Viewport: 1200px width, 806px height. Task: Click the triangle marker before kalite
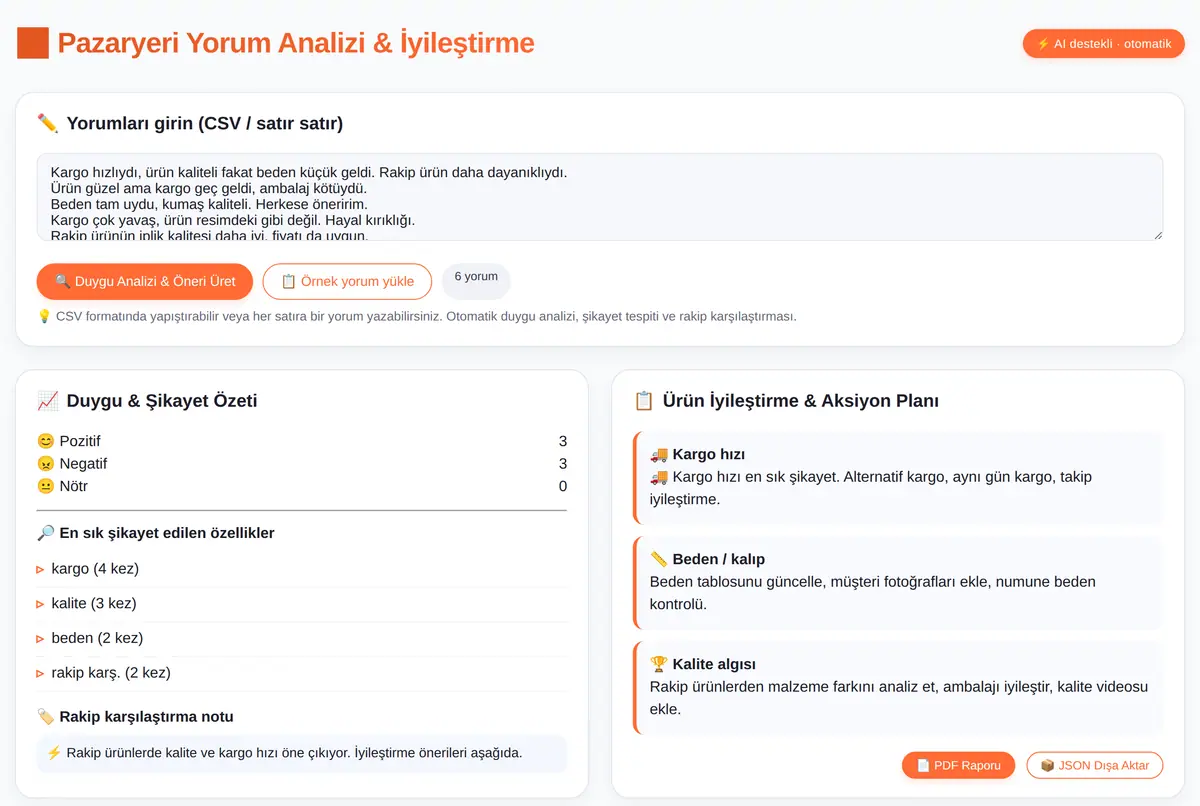coord(41,604)
